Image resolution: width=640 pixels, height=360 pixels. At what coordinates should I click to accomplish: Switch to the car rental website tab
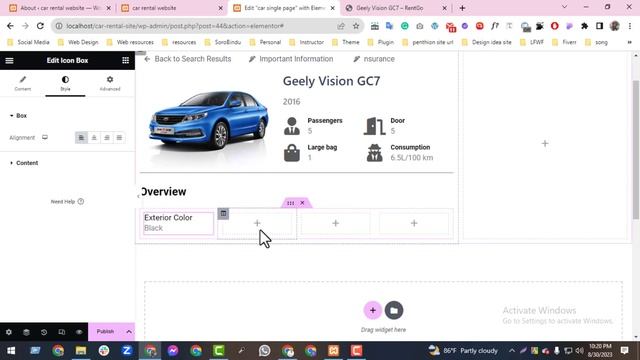172,8
